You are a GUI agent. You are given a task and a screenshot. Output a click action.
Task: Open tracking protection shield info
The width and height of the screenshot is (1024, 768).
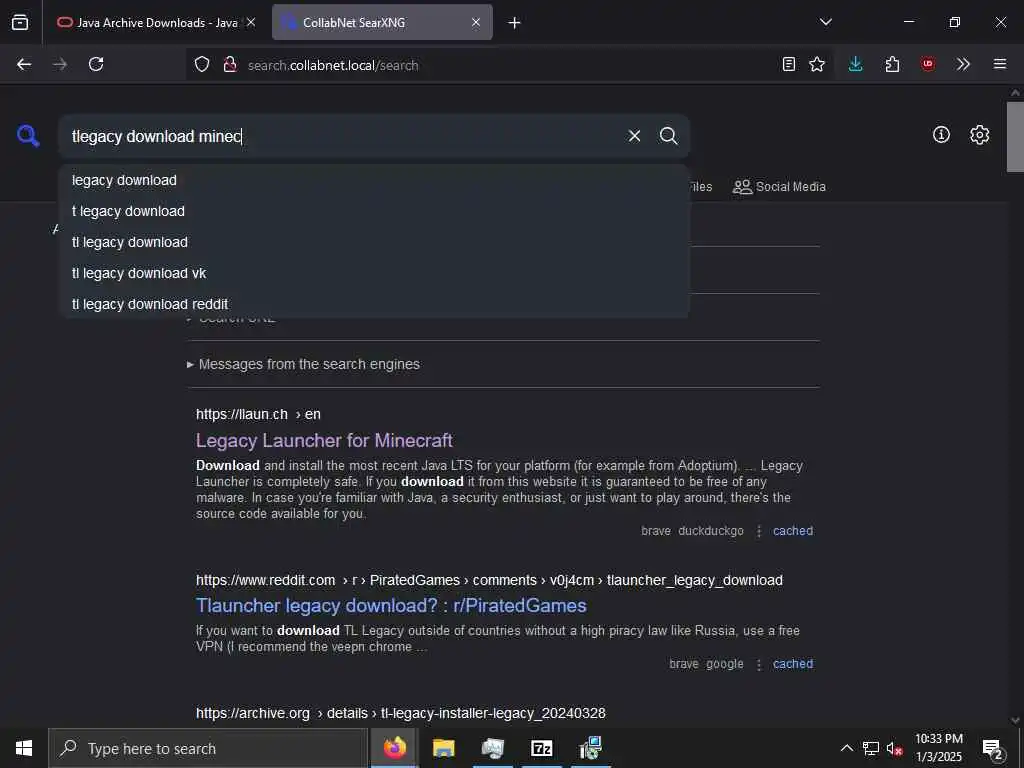(x=202, y=65)
